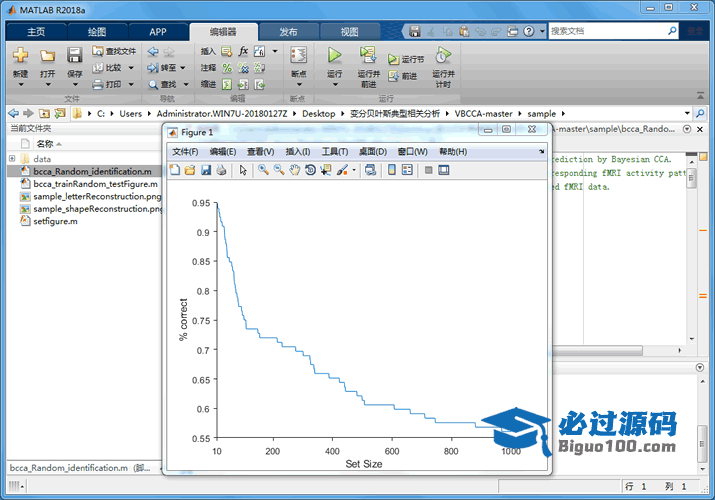Click the Advance (前进) button
The image size is (715, 500).
click(x=403, y=76)
